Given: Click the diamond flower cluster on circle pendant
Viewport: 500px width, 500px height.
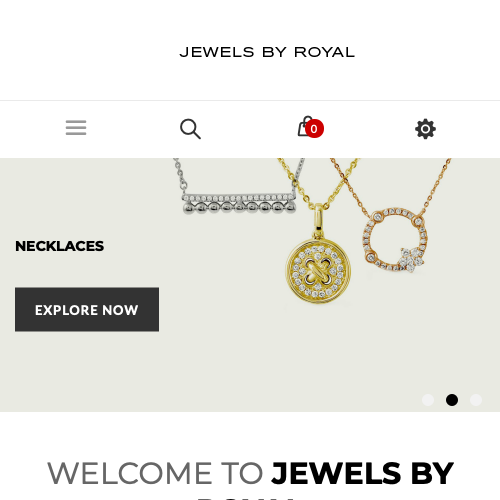Looking at the screenshot, I should pos(411,259).
